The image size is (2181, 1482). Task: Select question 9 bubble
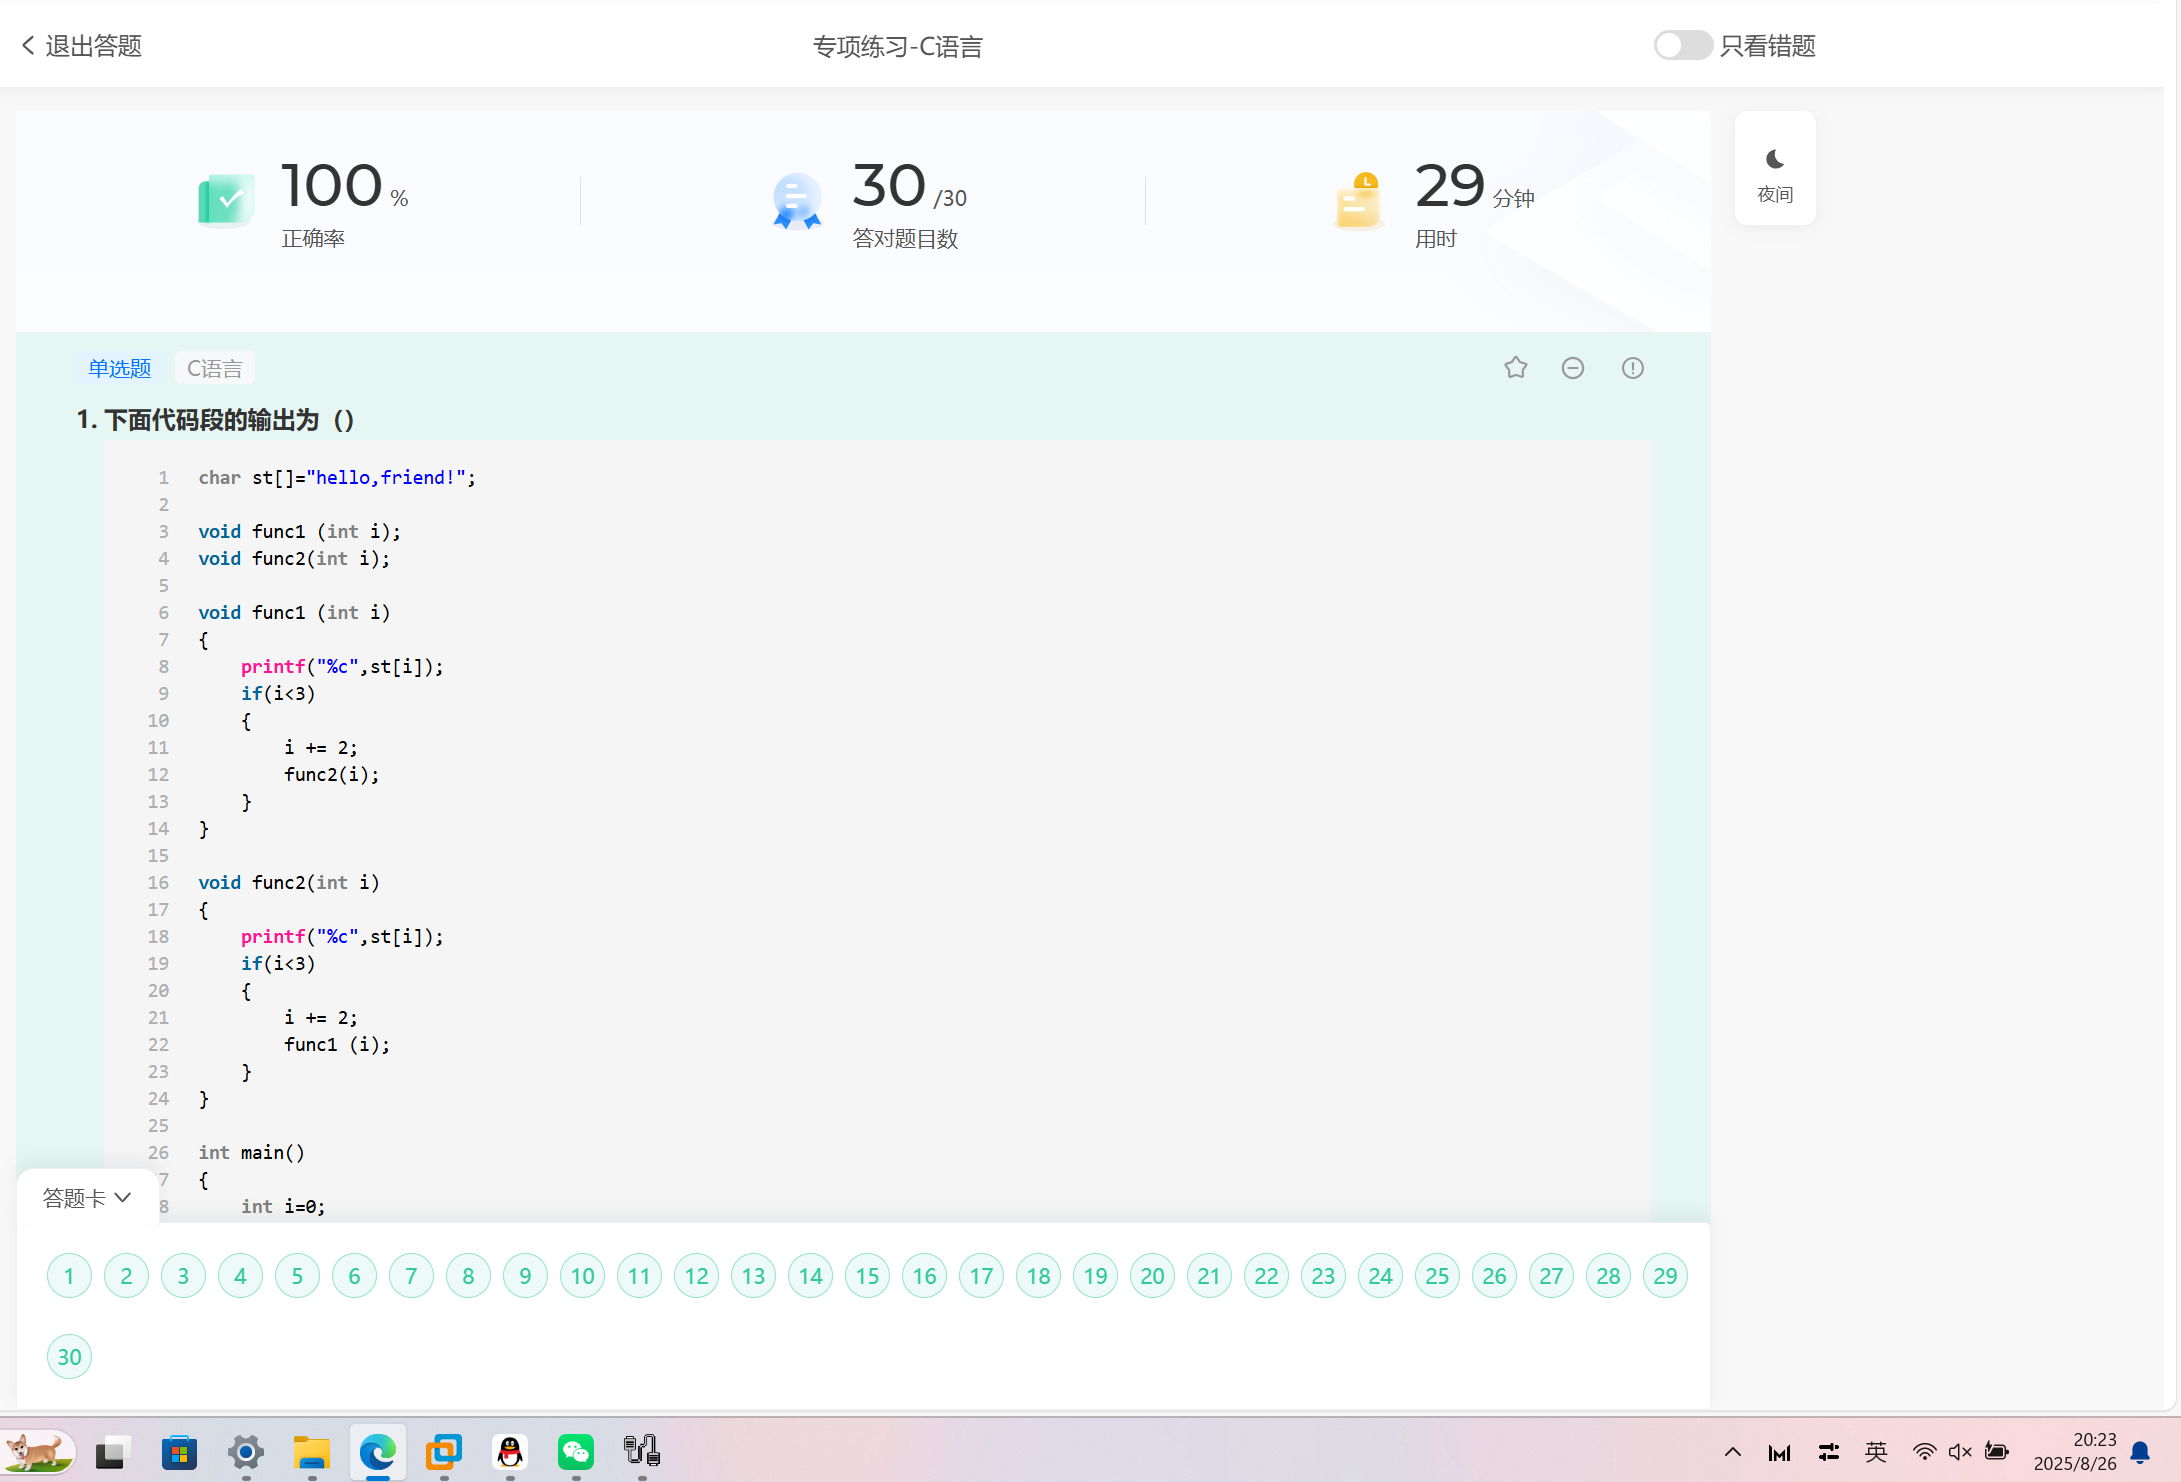525,1276
